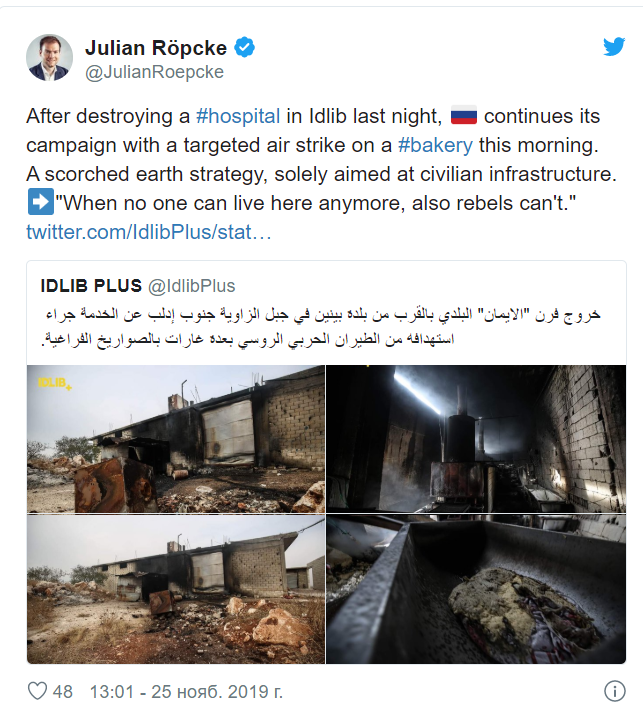View the dough in trough photo
Viewport: 643px width, 715px height.
click(476, 589)
